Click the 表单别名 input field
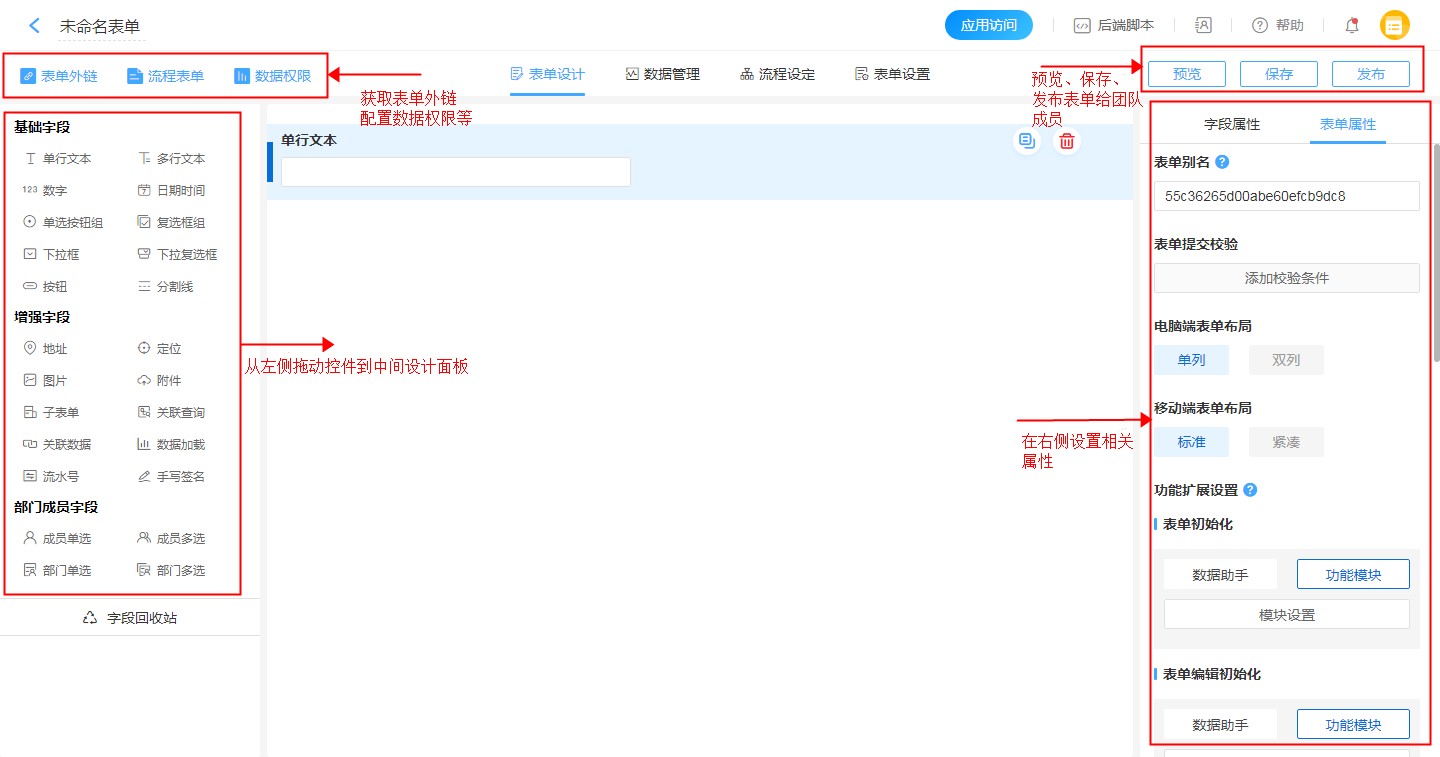The width and height of the screenshot is (1440, 757). click(x=1286, y=196)
